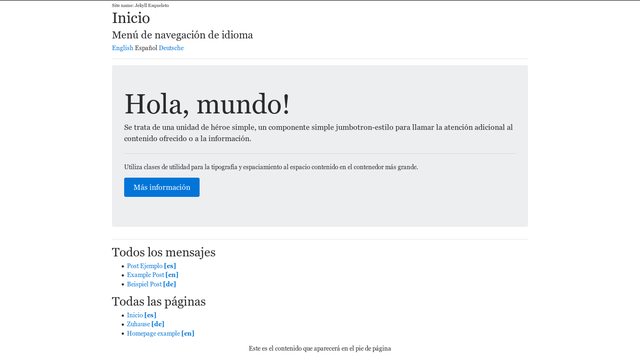Viewport: 640px width, 360px height.
Task: Open the Post Ejemplo [es] link
Action: [x=151, y=266]
